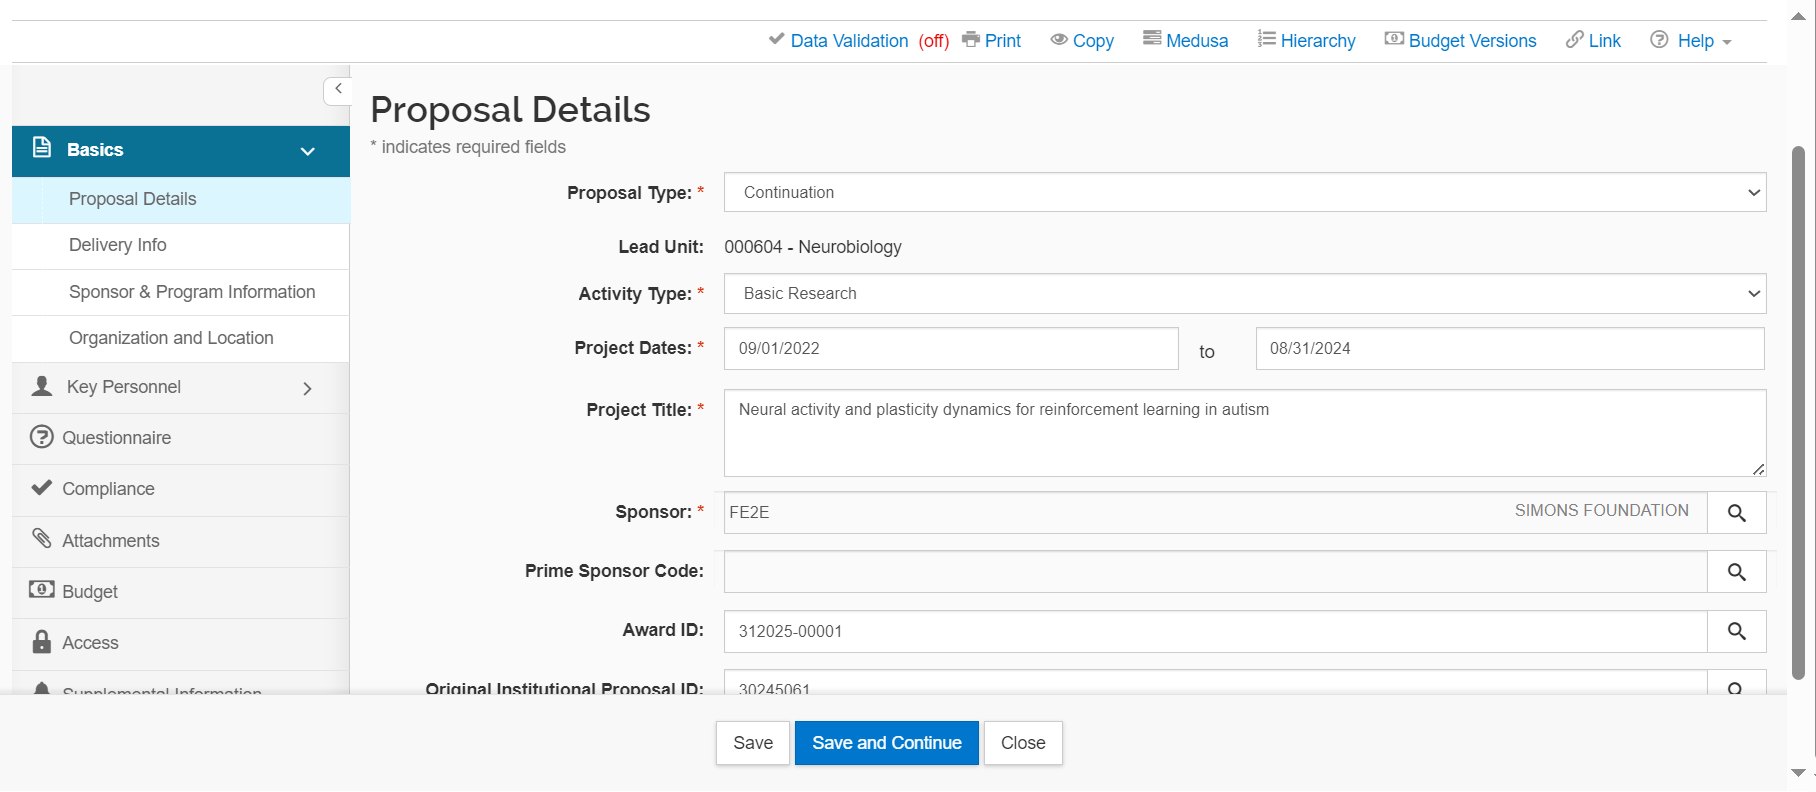1816x792 pixels.
Task: Click the Compliance checkmark icon
Action: pos(42,487)
